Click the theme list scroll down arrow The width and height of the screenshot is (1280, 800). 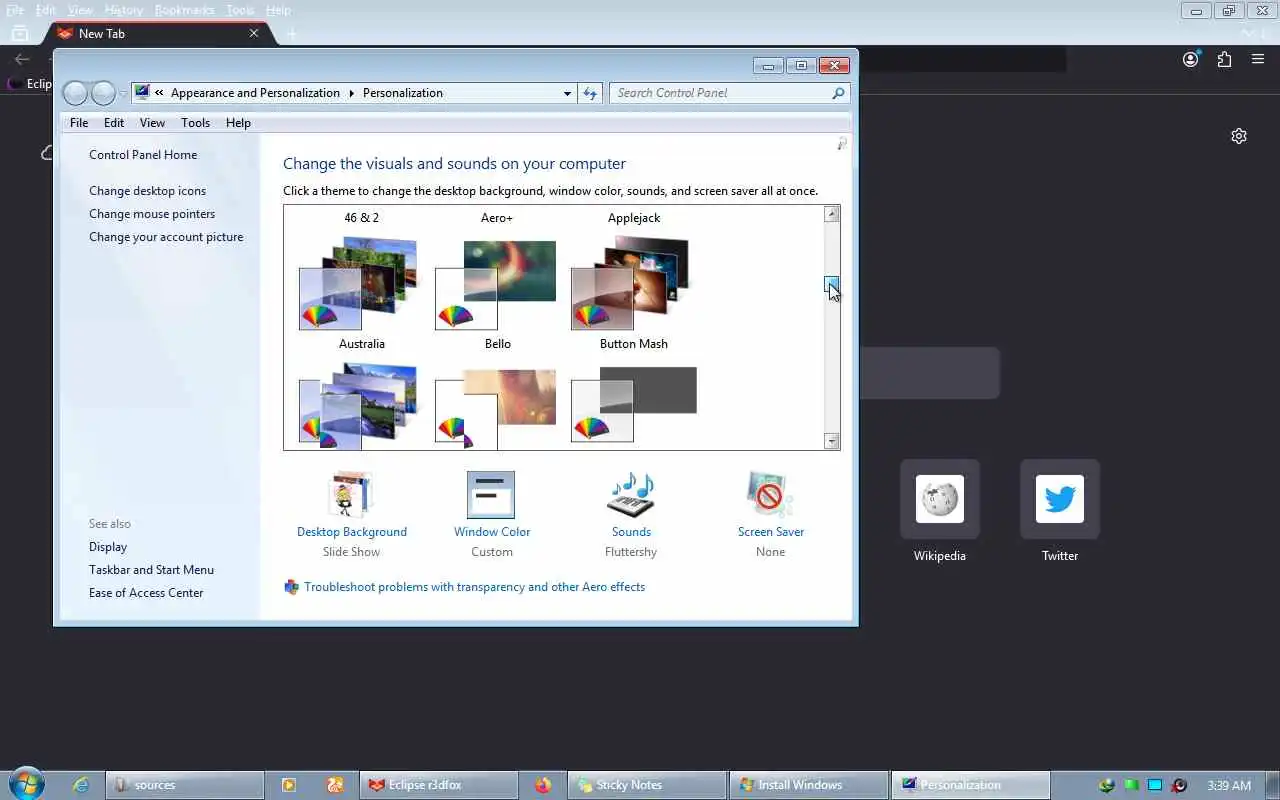pos(832,441)
